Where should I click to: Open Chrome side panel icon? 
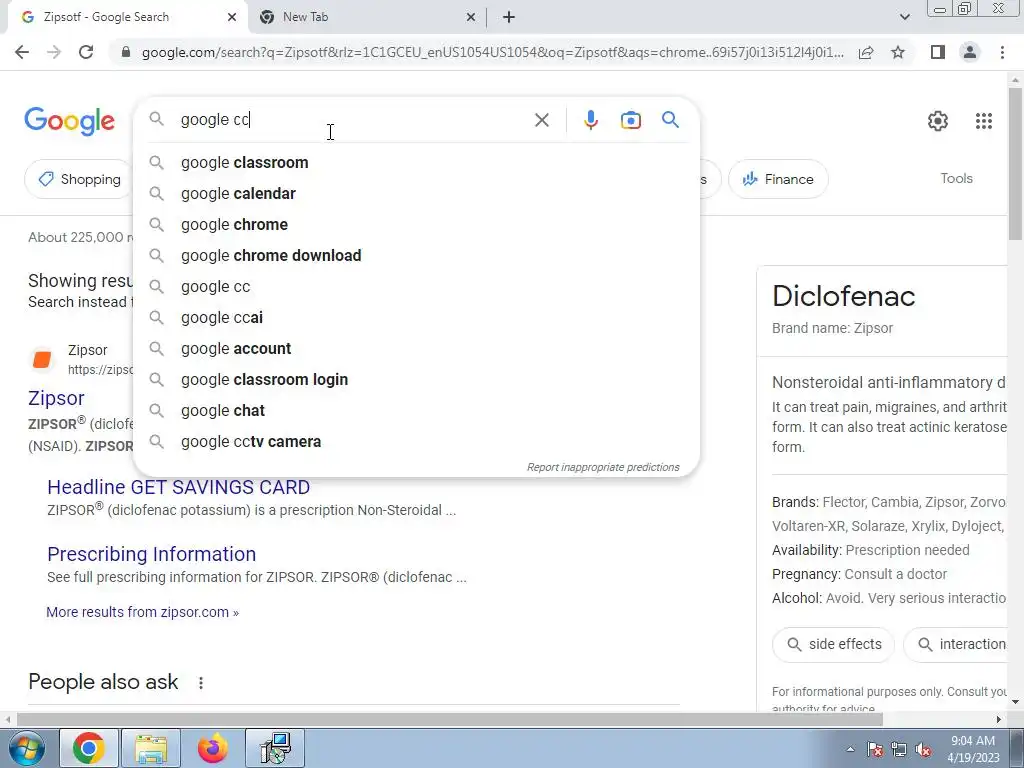(x=938, y=52)
